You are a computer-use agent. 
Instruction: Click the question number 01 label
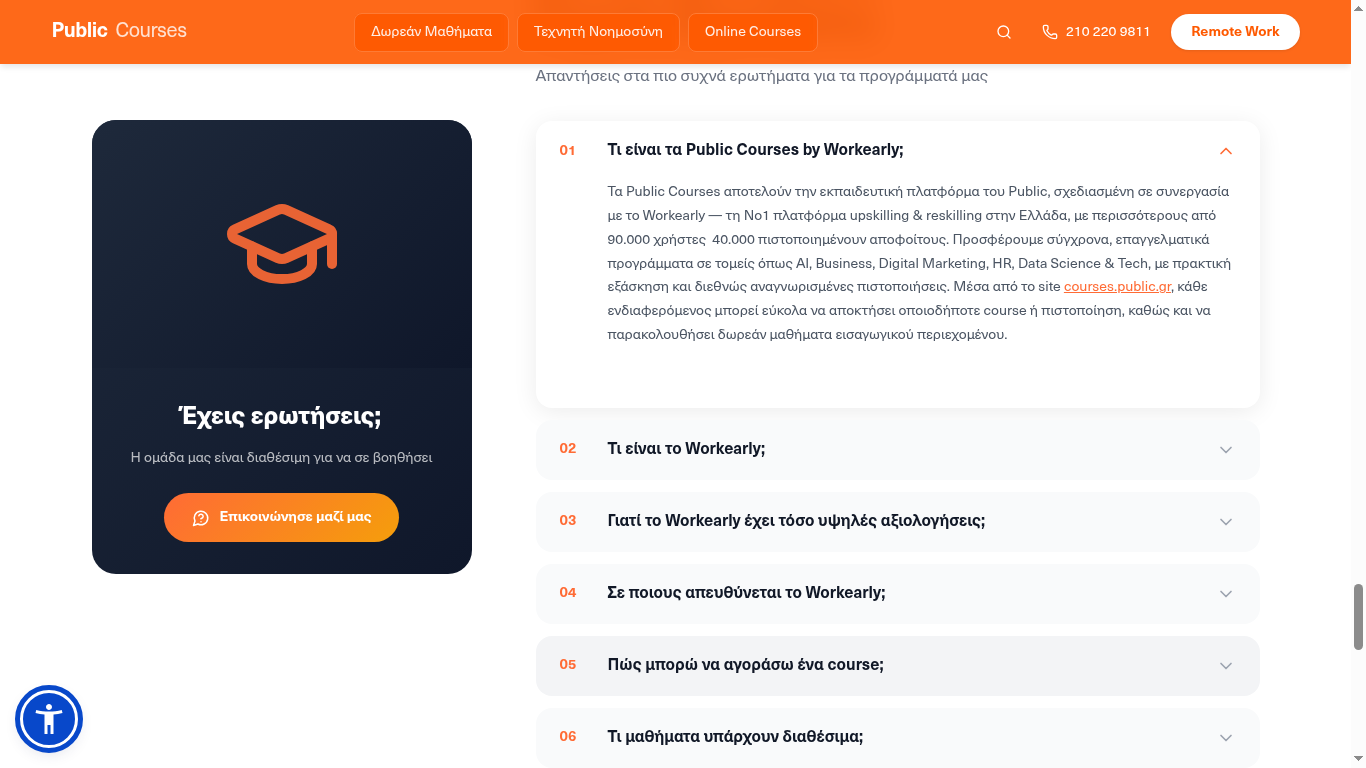tap(567, 151)
